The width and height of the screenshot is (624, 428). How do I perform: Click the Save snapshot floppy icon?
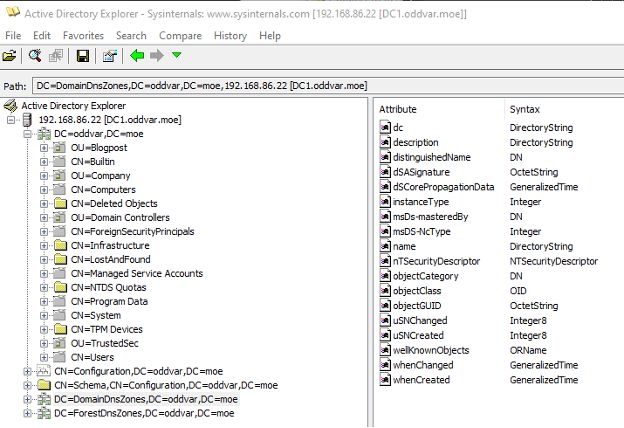(82, 56)
